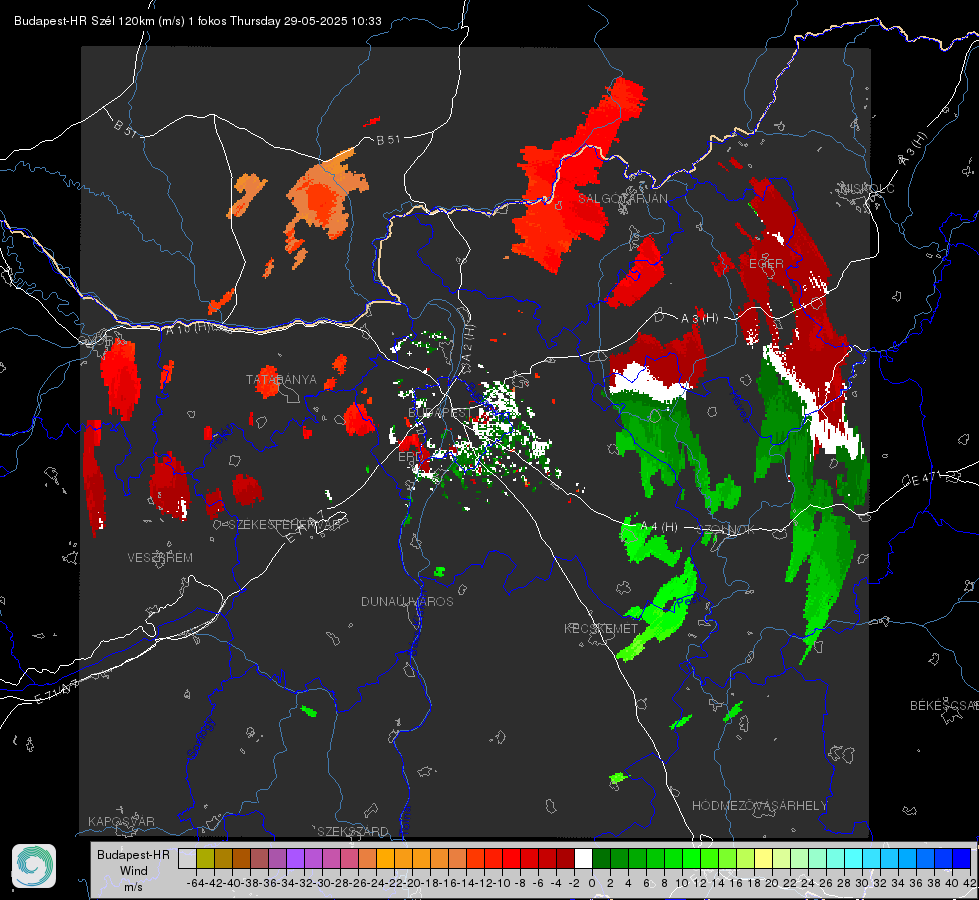Click the 'Budapest-HR Wind m/s' legend title
The height and width of the screenshot is (900, 979).
point(134,871)
